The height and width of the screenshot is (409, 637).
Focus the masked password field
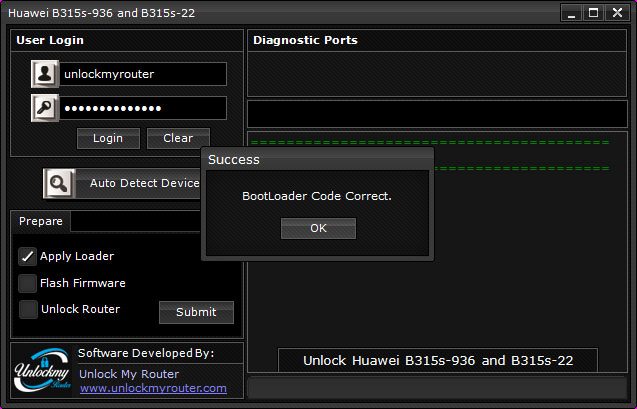coord(143,108)
